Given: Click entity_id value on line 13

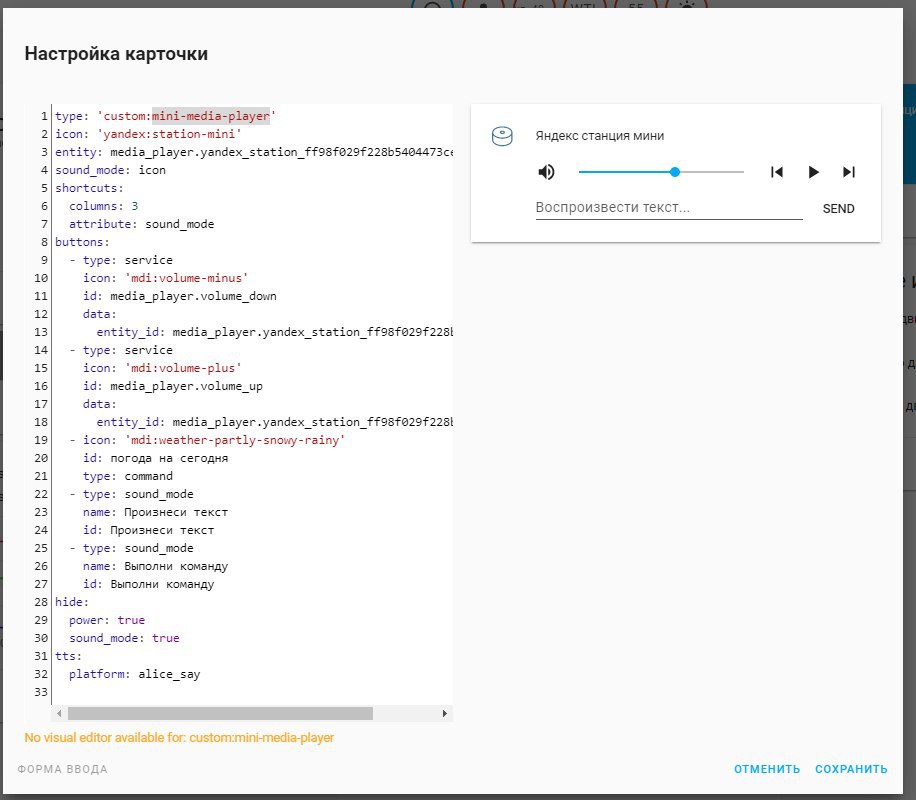Looking at the screenshot, I should click(313, 333).
